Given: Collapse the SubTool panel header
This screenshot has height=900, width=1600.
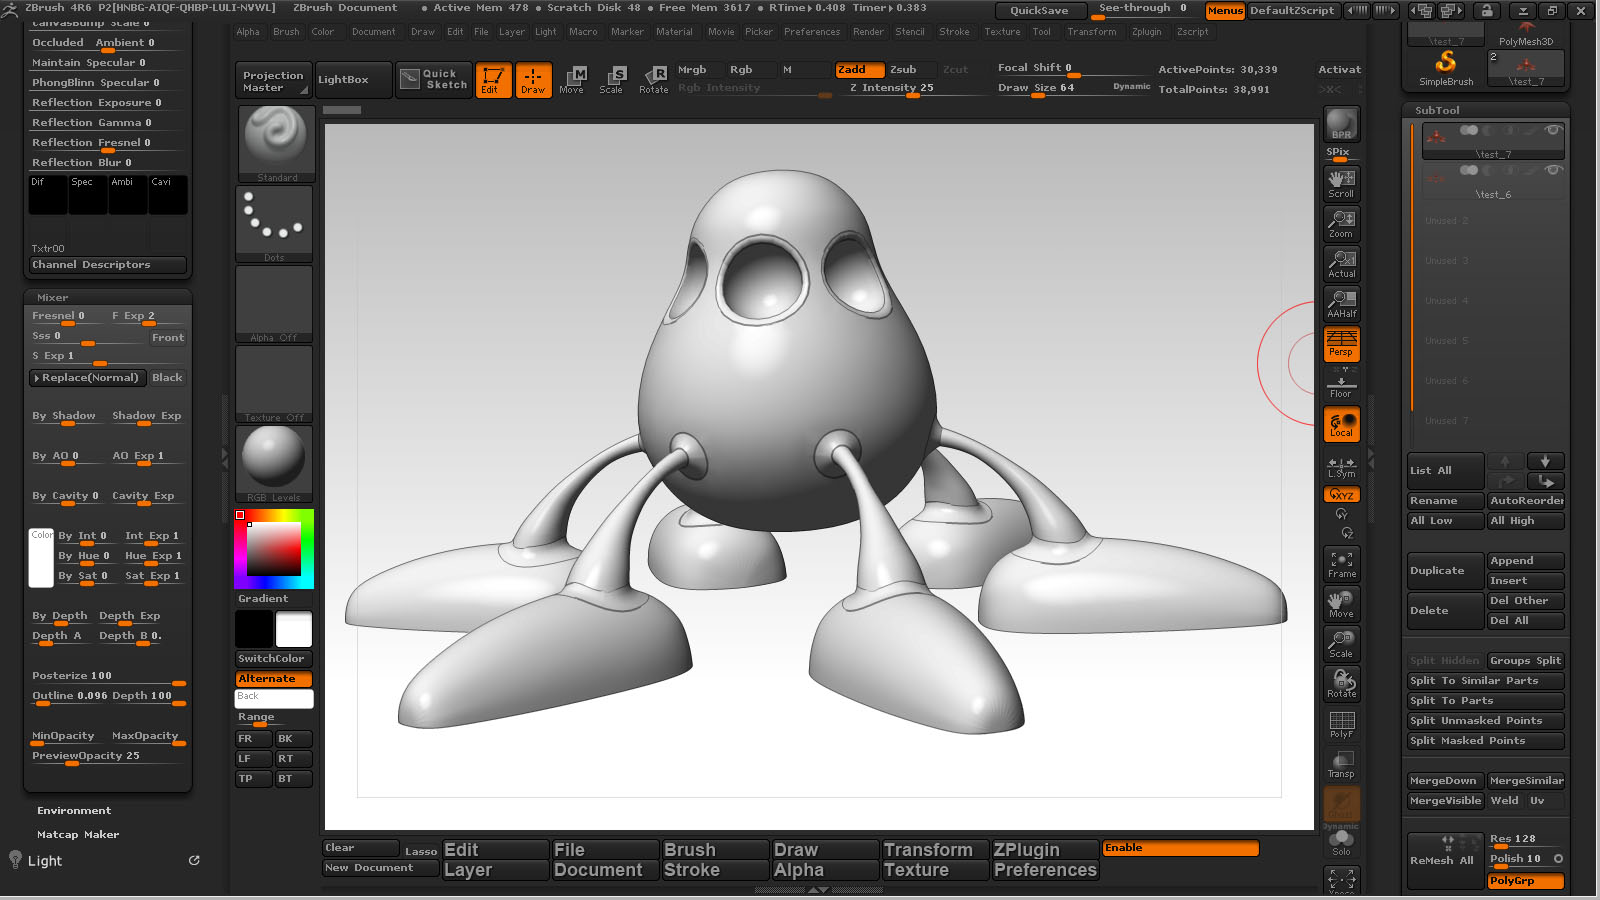Looking at the screenshot, I should (1437, 110).
